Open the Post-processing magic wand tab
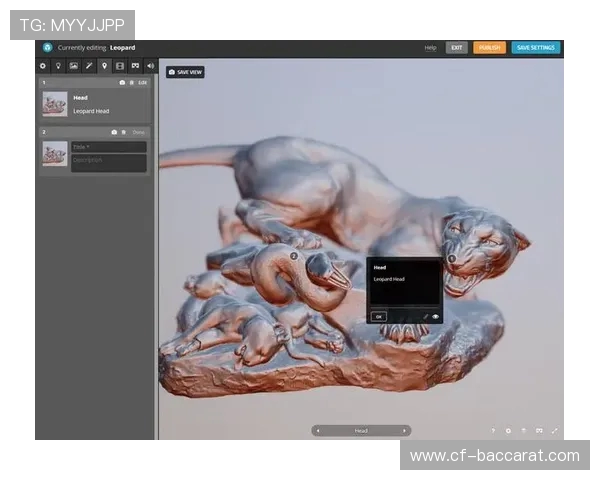 pyautogui.click(x=89, y=66)
